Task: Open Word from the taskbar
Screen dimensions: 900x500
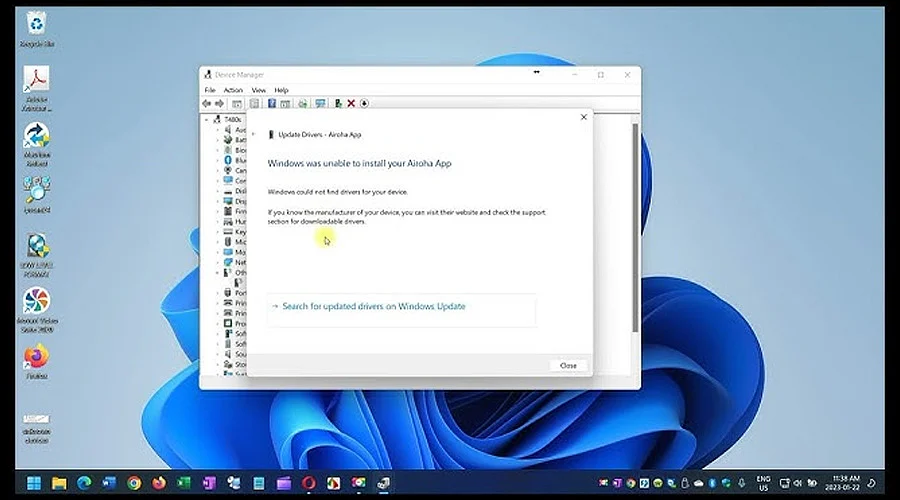Action: [109, 483]
